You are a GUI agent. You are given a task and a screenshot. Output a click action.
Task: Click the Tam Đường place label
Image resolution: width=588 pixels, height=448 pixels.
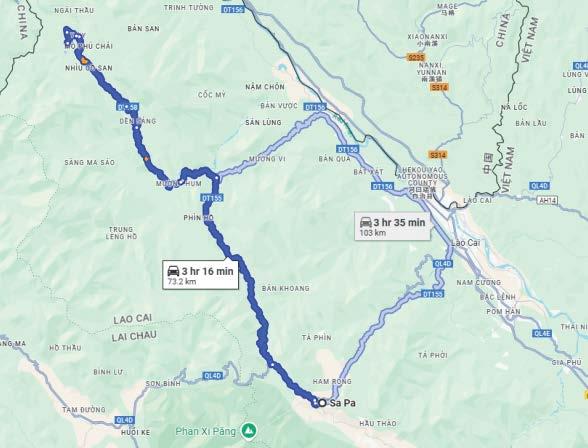click(84, 410)
